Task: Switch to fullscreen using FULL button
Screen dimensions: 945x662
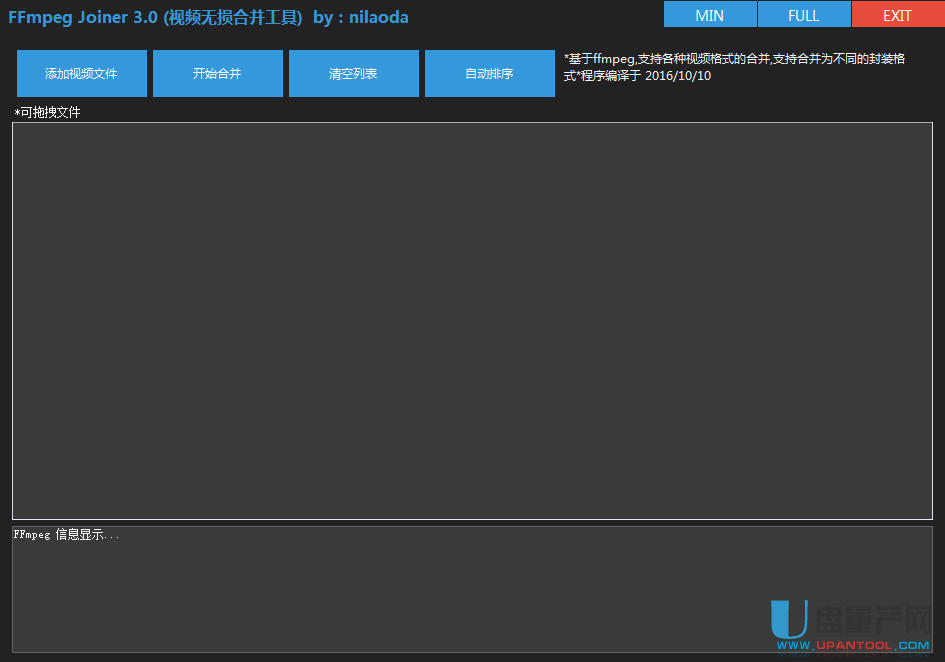Action: click(803, 15)
